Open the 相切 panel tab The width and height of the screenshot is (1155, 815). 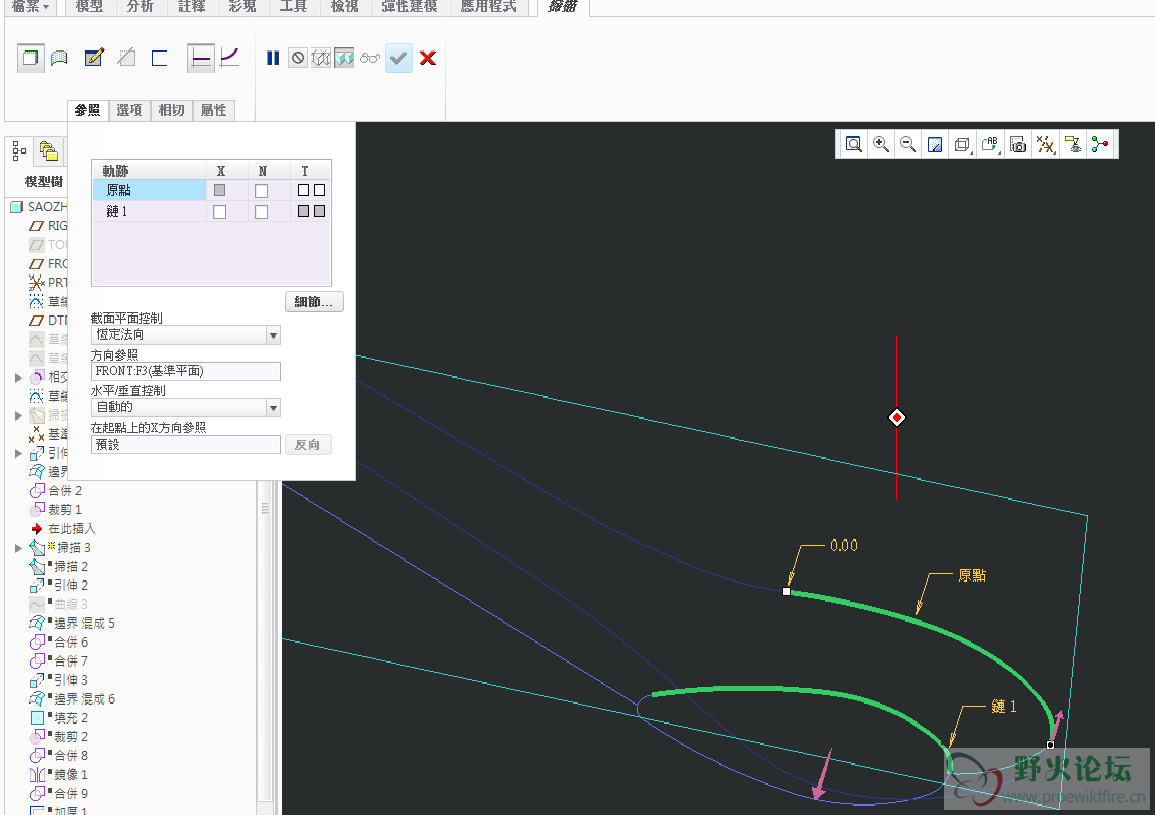(171, 111)
